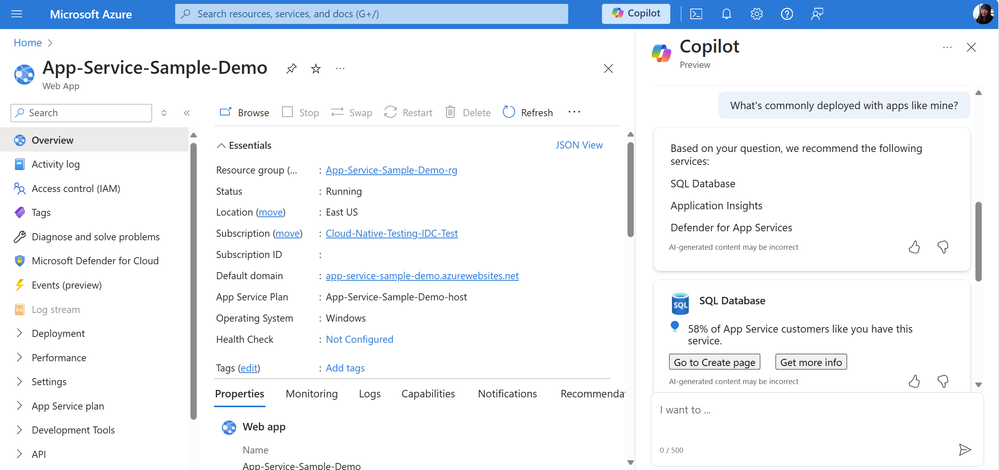
Task: Open portal settings gear
Action: [x=756, y=14]
